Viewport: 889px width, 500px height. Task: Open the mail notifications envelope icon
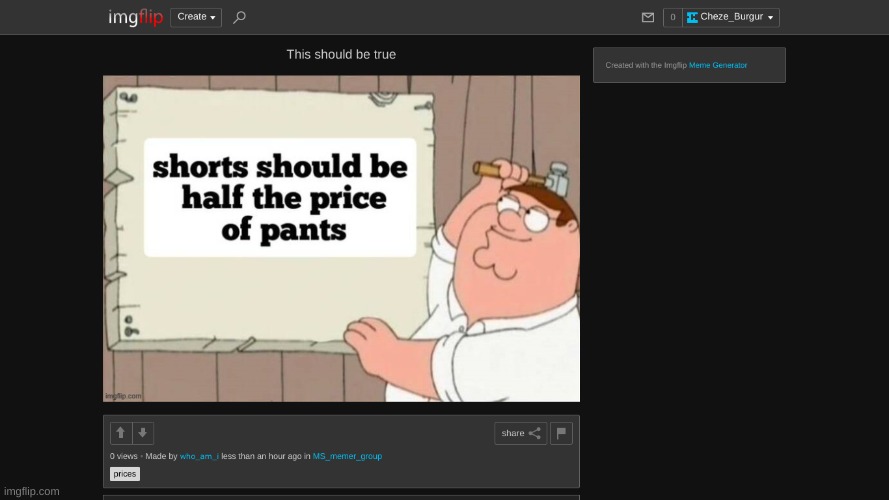point(647,18)
